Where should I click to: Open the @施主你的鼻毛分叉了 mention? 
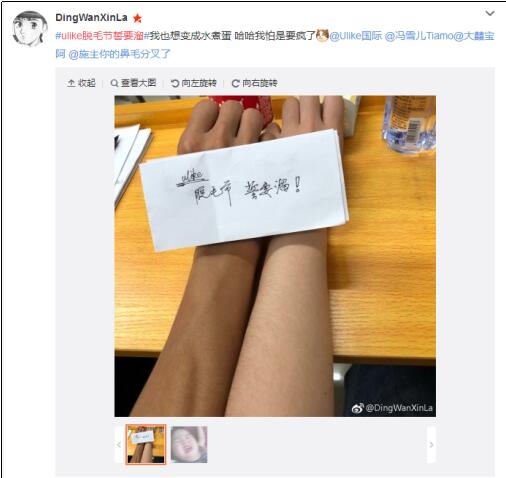pyautogui.click(x=119, y=54)
